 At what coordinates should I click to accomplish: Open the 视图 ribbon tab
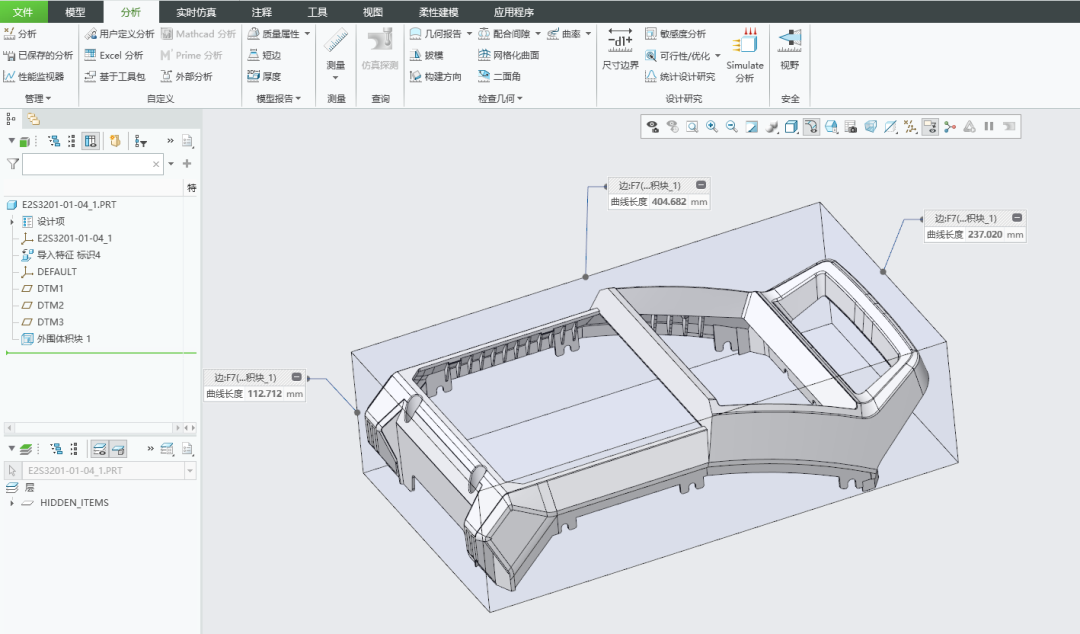point(373,12)
